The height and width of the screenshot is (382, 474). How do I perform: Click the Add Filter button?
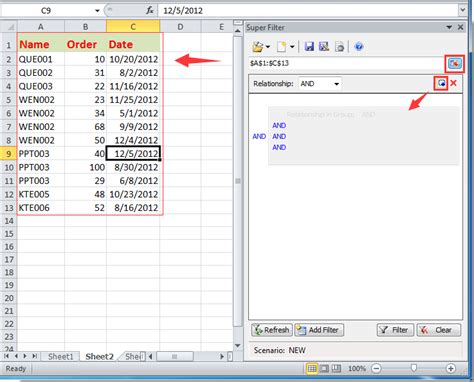point(319,330)
